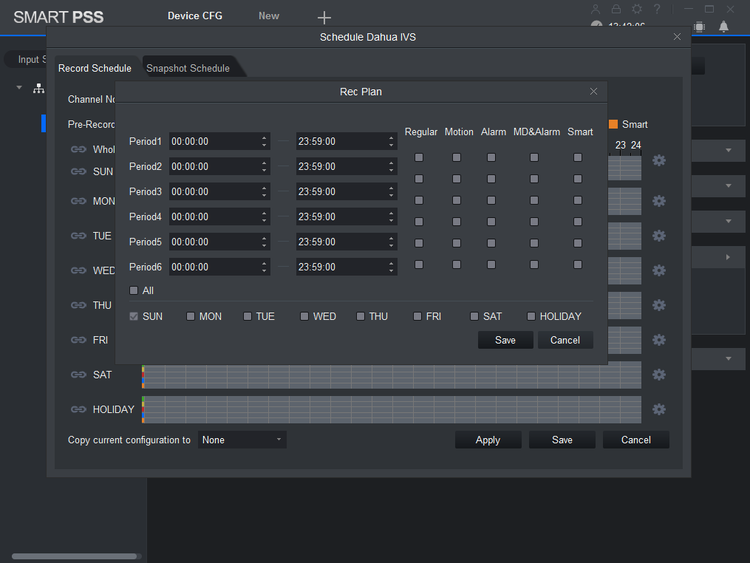Enable the All days checkbox
The image size is (750, 563).
[135, 291]
